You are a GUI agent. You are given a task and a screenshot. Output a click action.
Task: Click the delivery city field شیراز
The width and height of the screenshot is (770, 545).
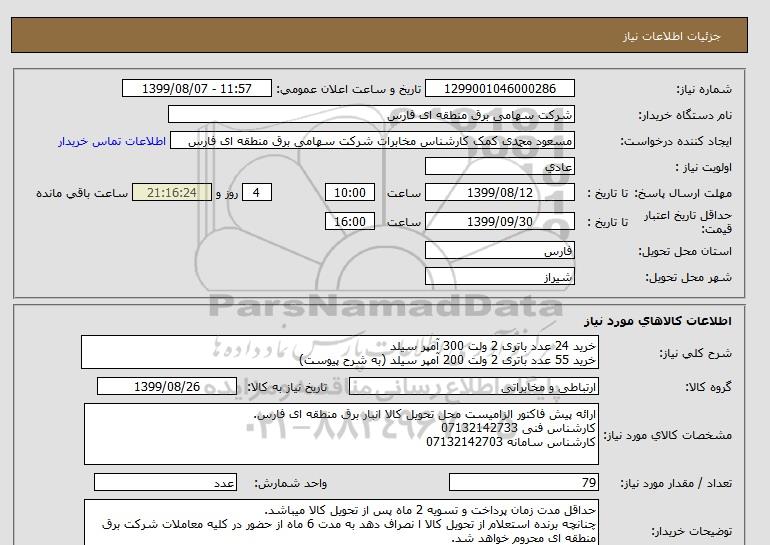pos(499,276)
